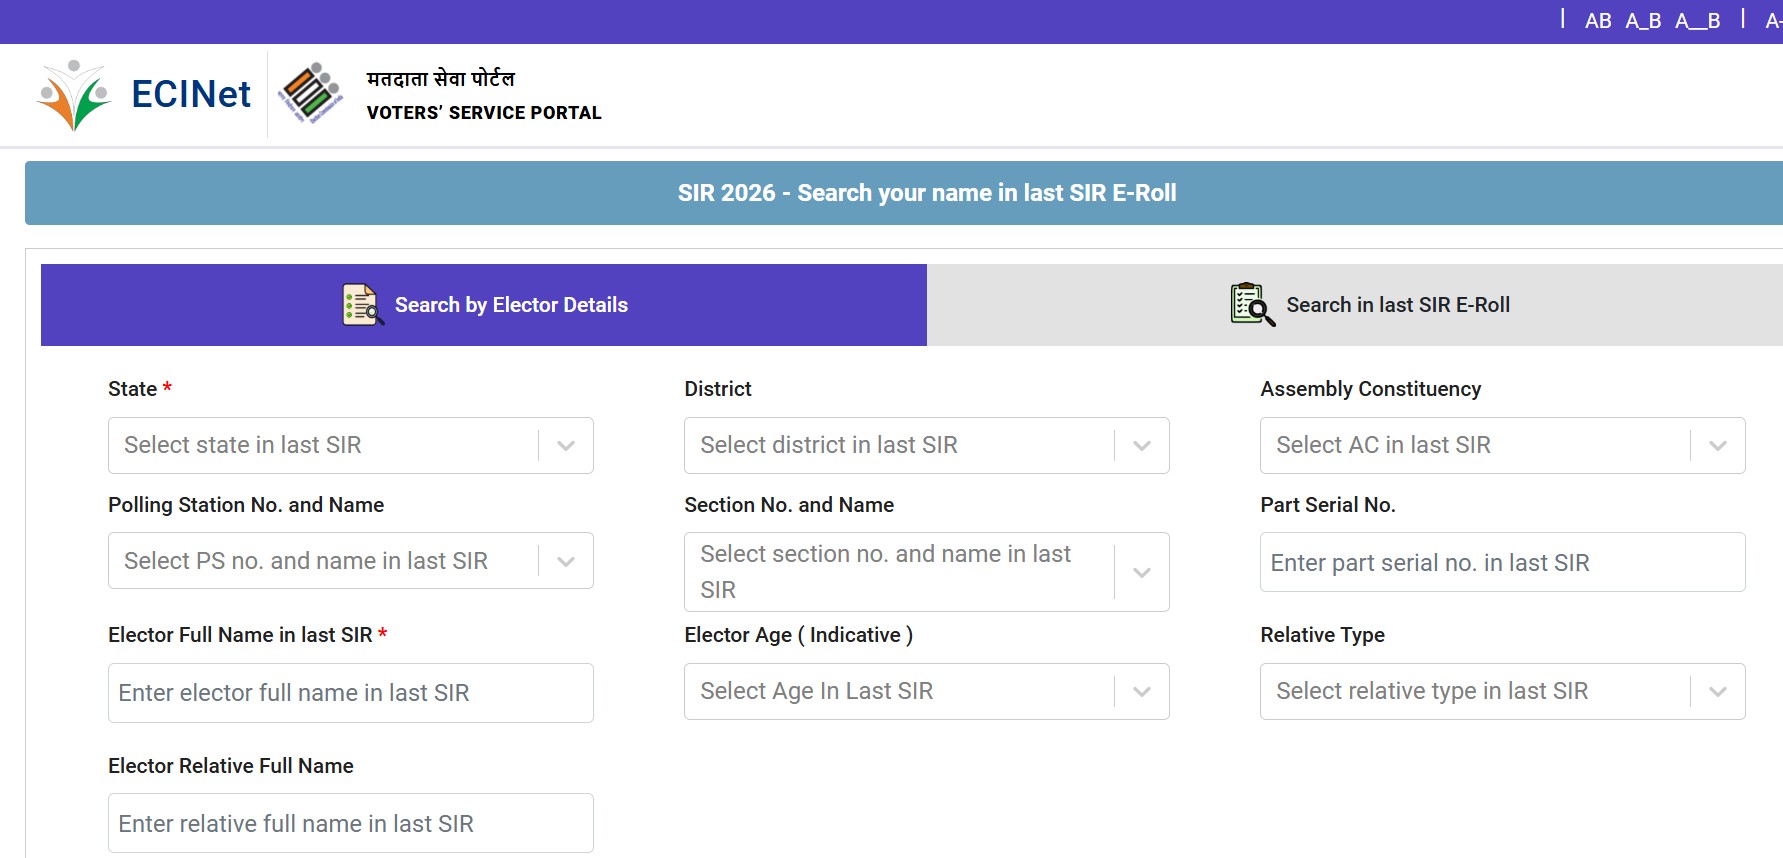This screenshot has height=858, width=1783.
Task: Expand Polling Station chevron arrow
Action: click(566, 562)
